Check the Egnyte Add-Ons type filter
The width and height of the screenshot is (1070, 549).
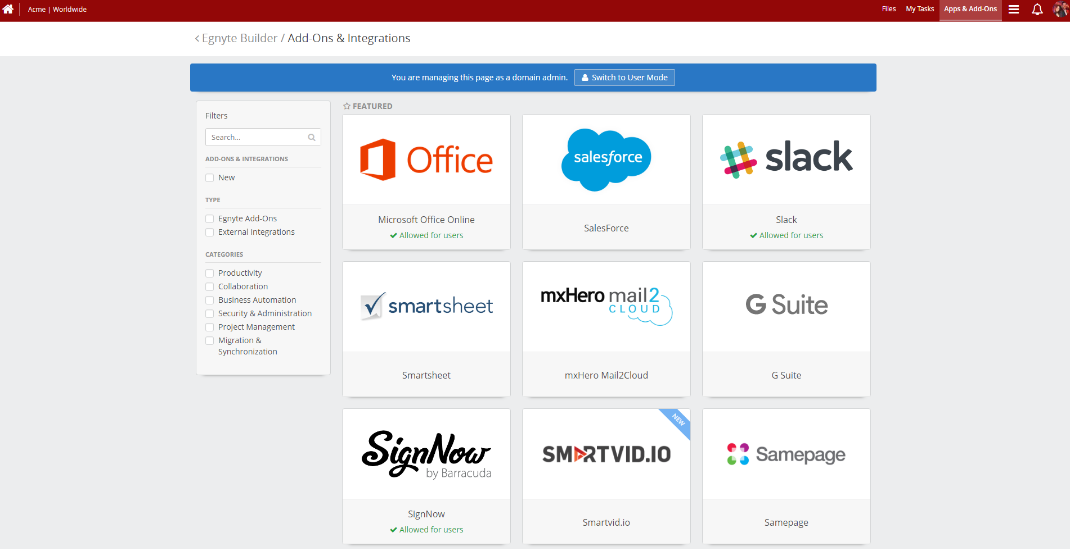coord(210,219)
